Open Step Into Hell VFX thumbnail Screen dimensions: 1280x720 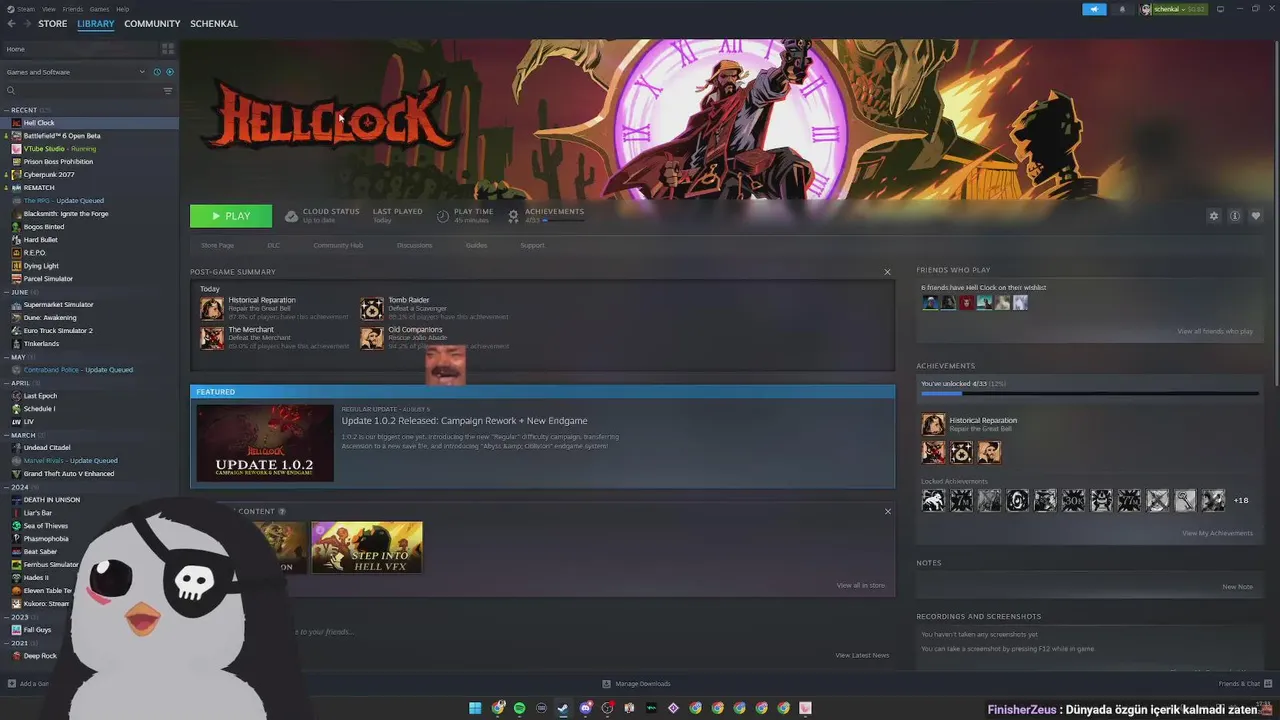[367, 547]
